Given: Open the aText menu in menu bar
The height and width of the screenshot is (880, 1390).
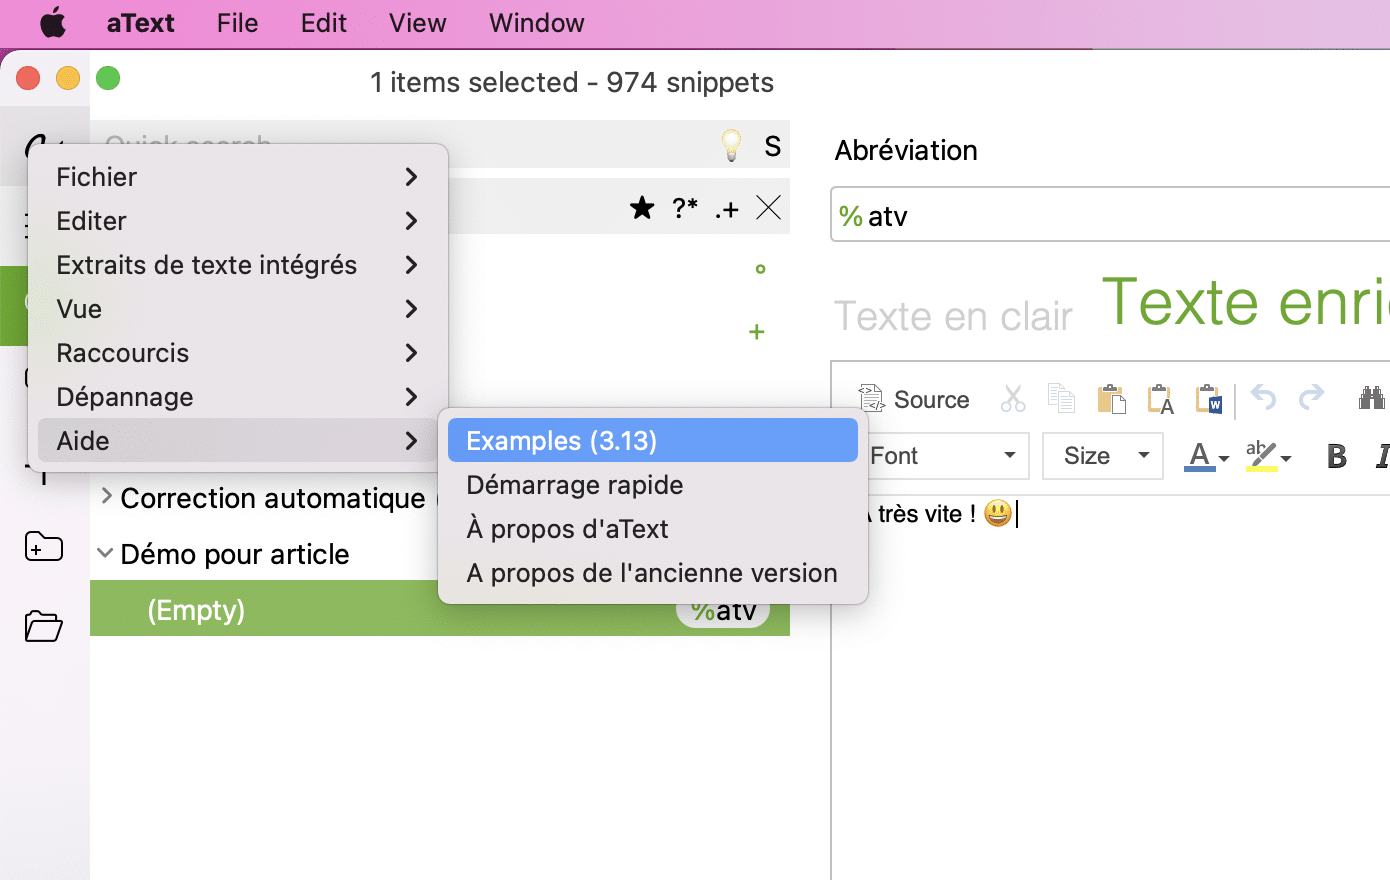Looking at the screenshot, I should (x=140, y=23).
